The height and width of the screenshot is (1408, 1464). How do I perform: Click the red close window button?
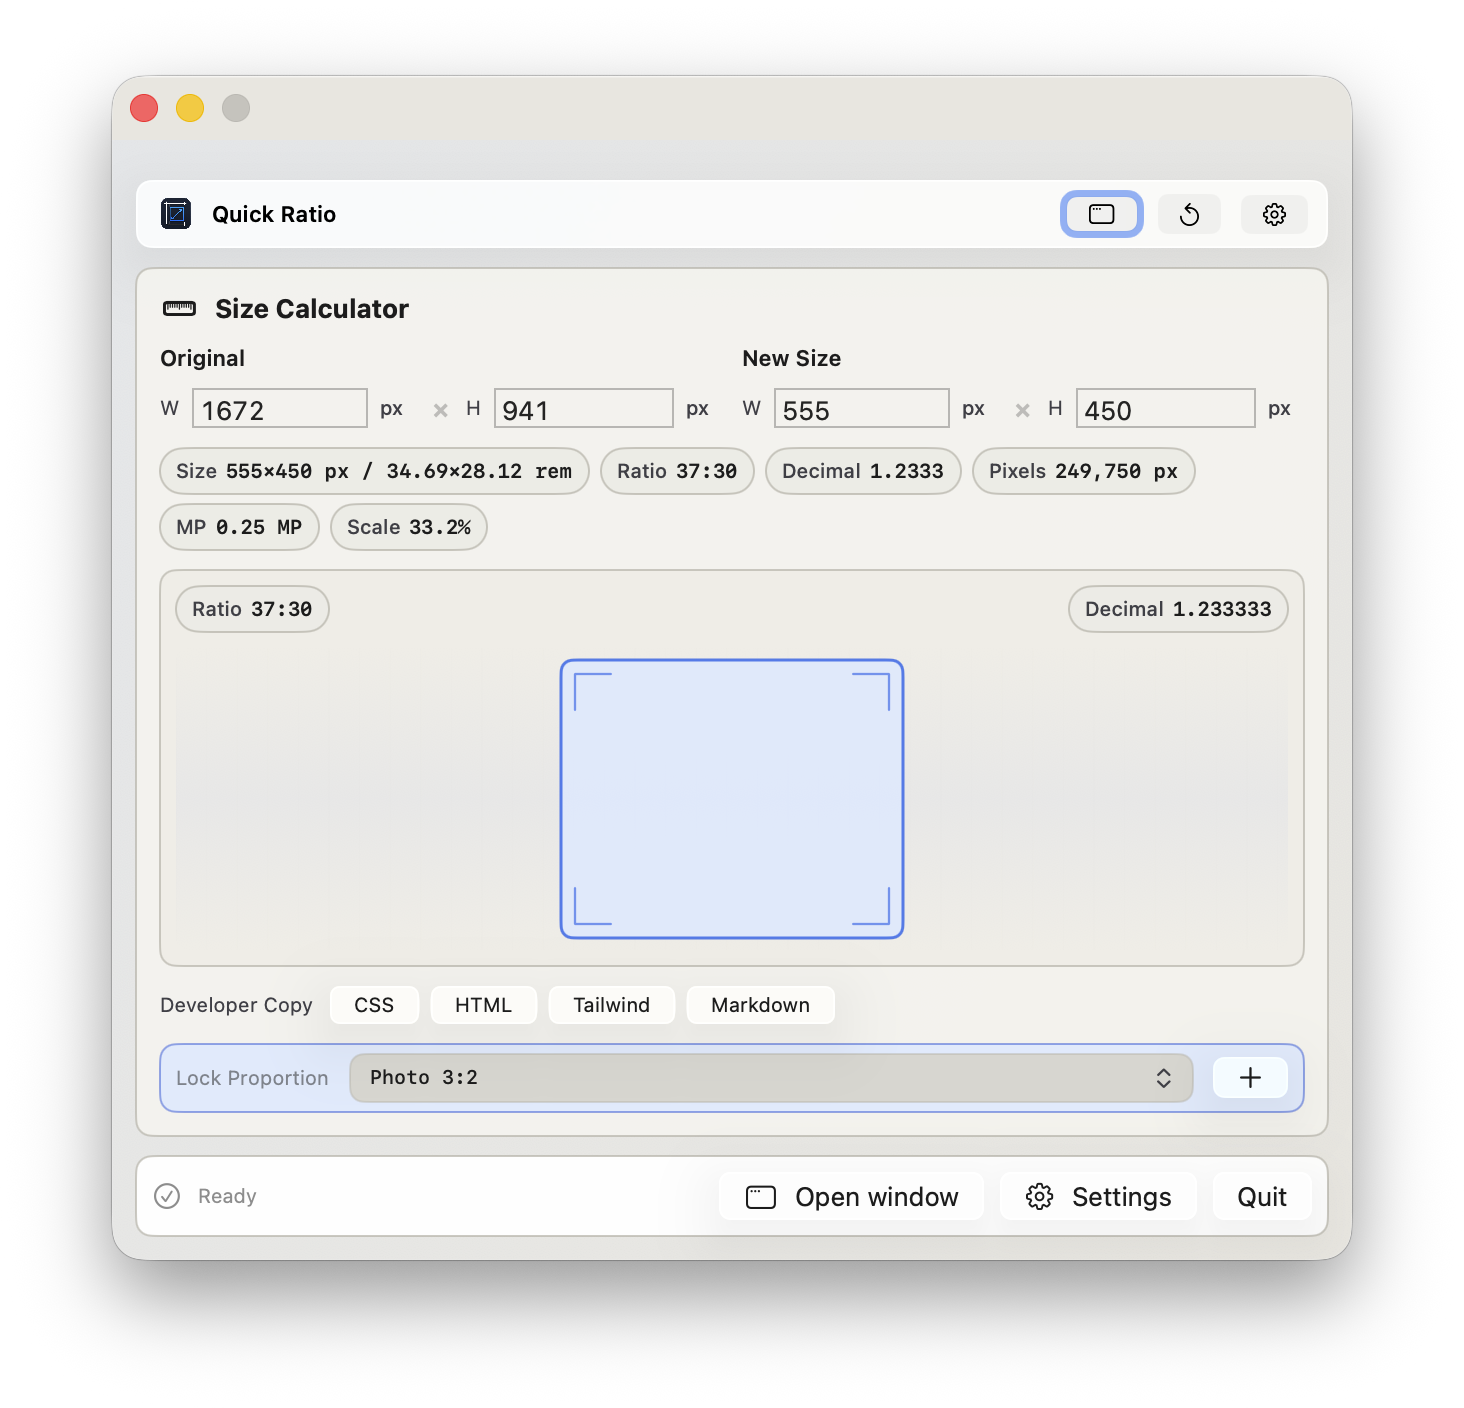pyautogui.click(x=144, y=108)
